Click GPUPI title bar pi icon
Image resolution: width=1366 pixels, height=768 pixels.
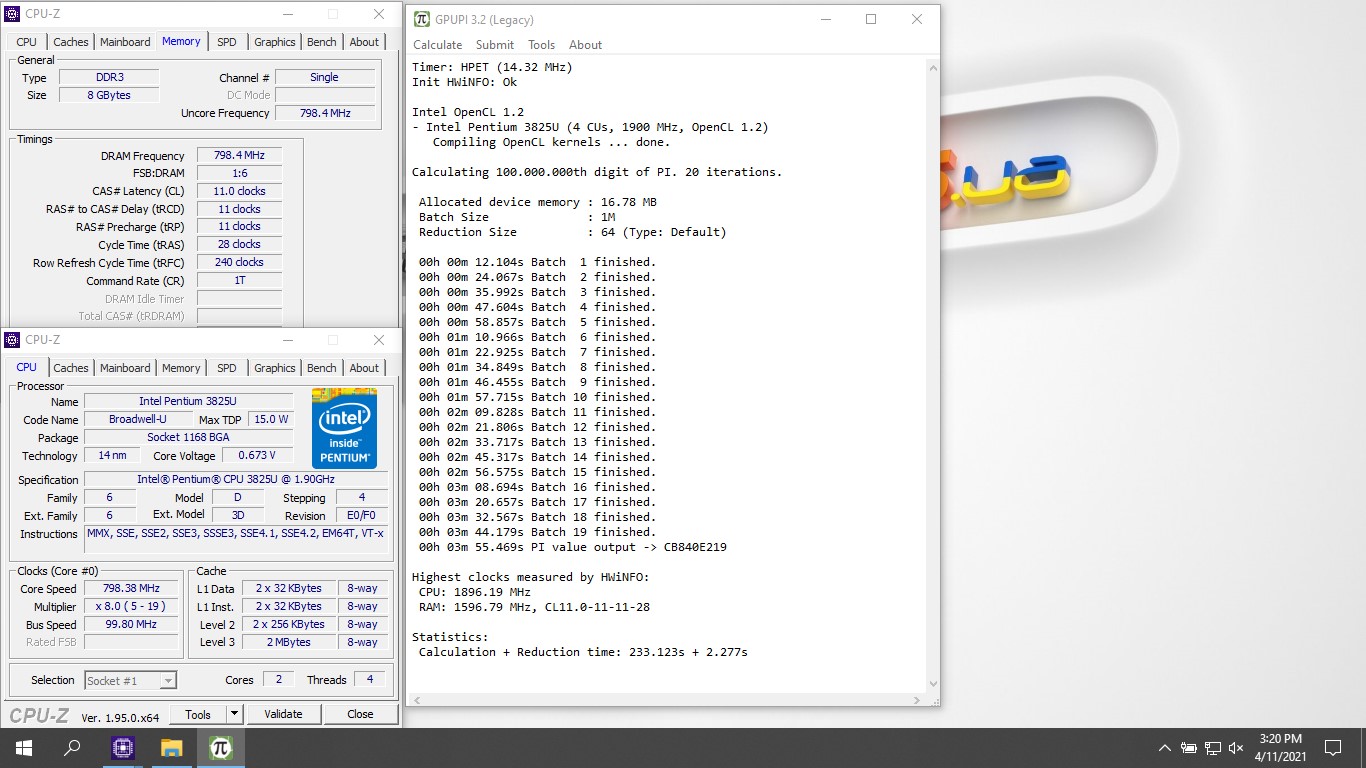click(421, 19)
